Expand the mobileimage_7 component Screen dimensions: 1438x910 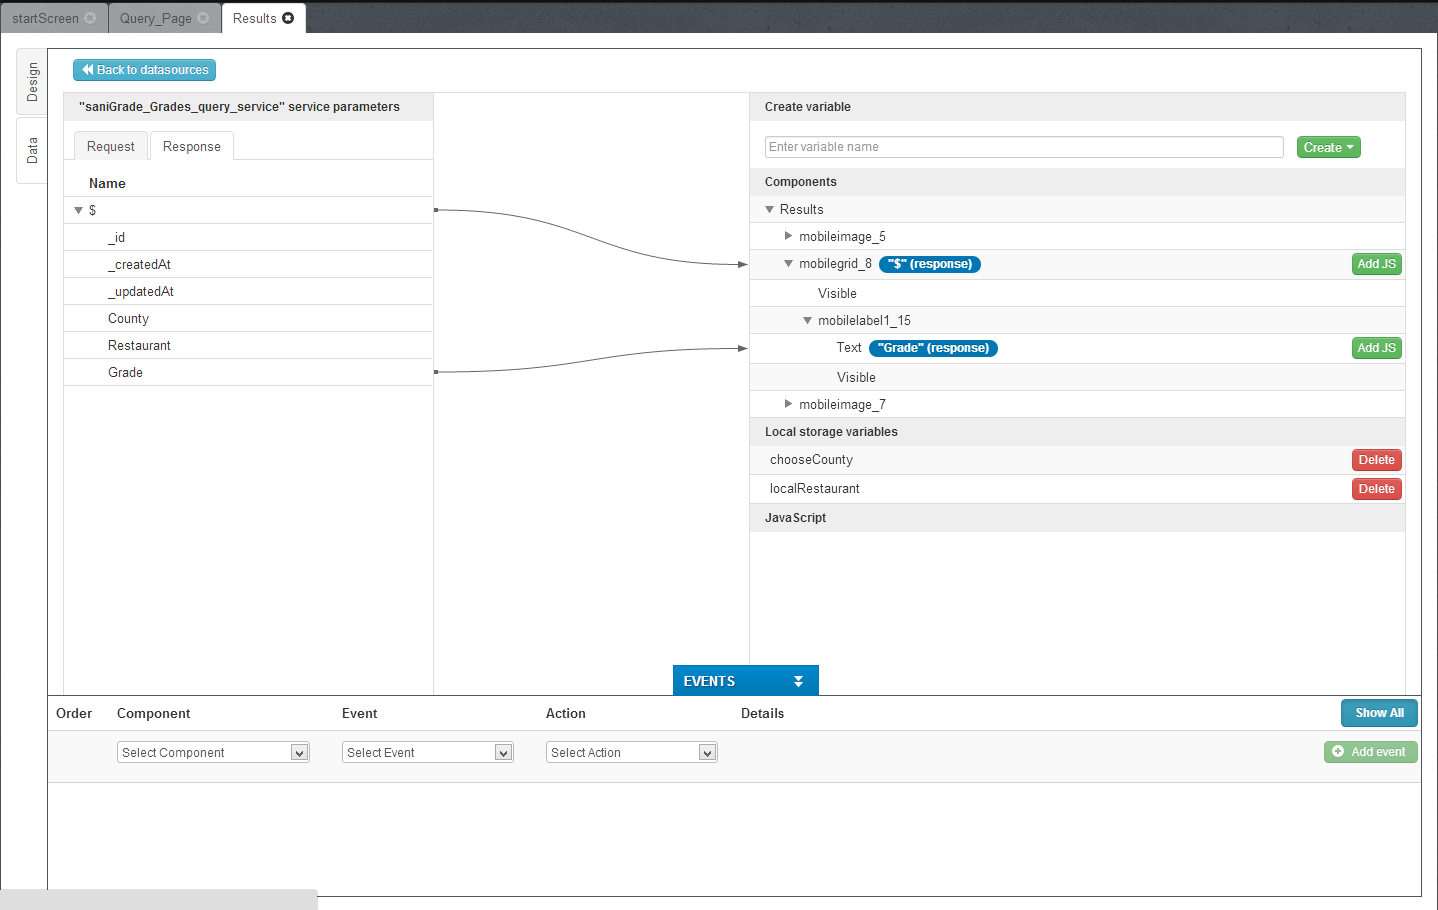[x=788, y=404]
